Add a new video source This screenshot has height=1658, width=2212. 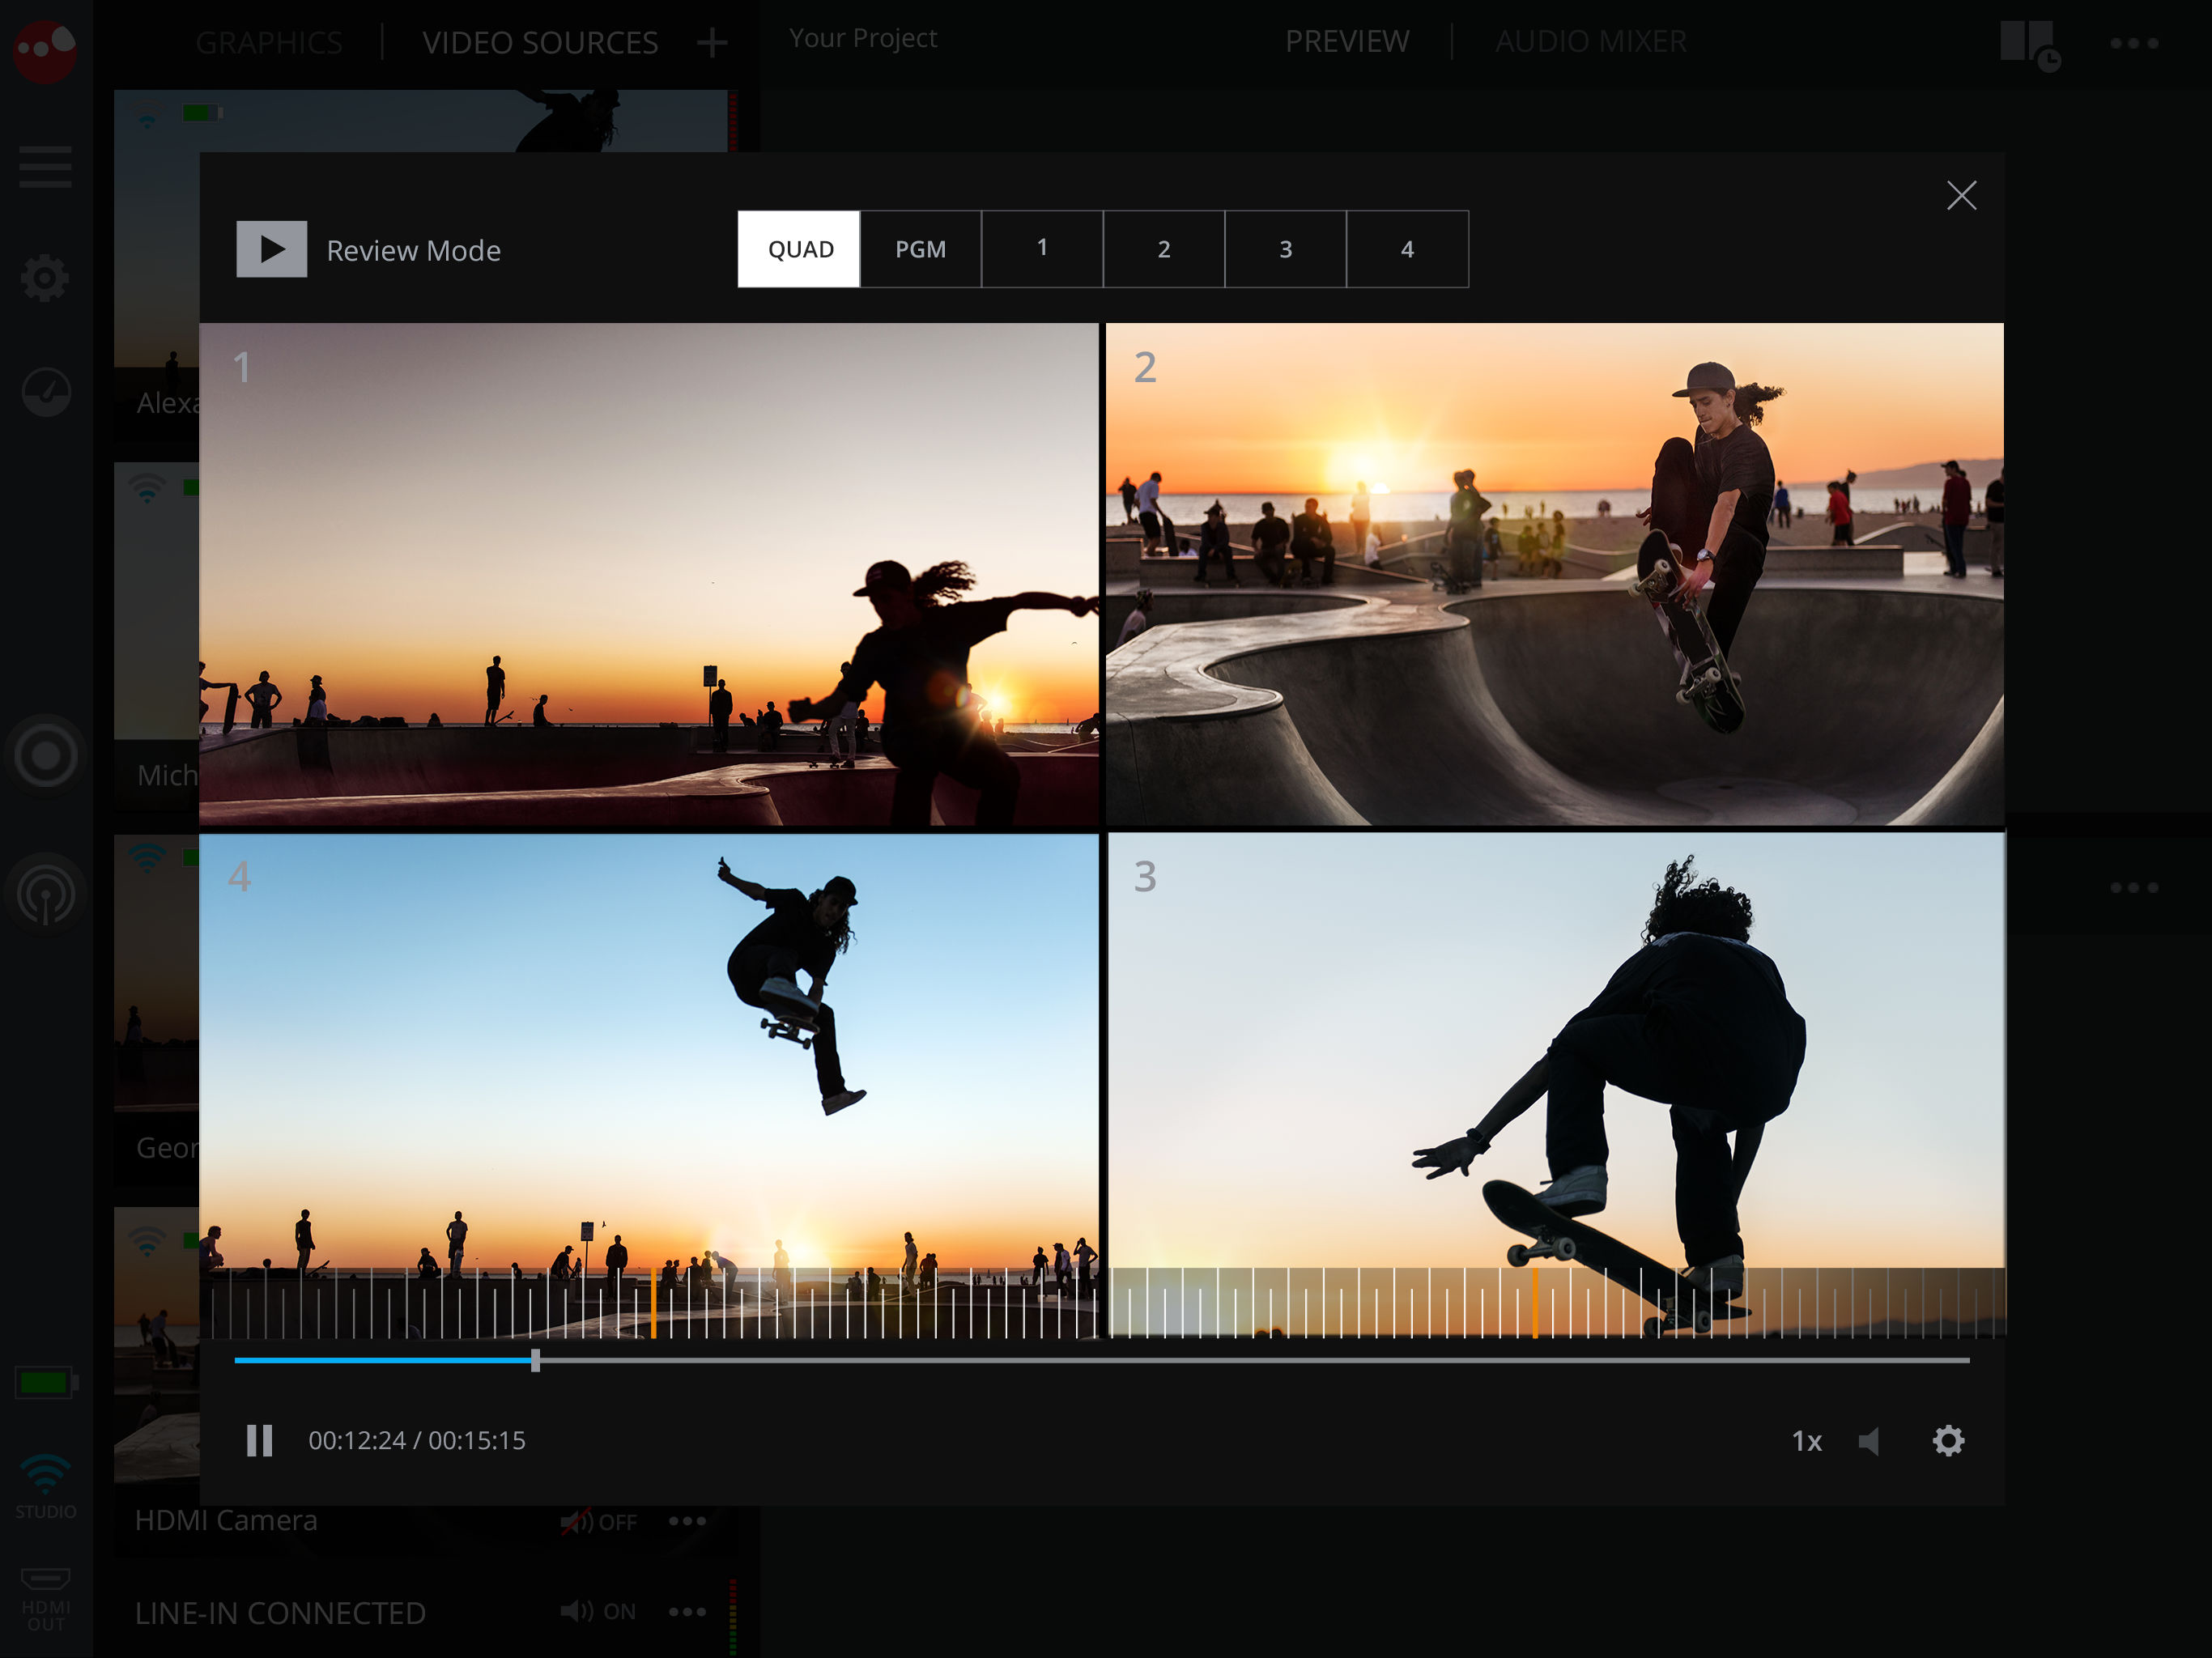click(711, 42)
